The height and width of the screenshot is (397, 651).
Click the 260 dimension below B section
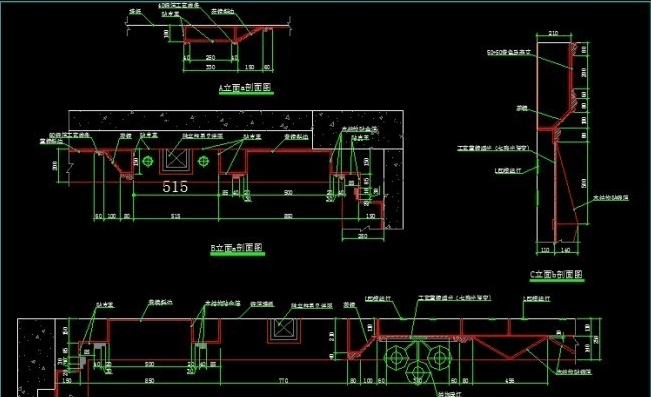pos(362,236)
